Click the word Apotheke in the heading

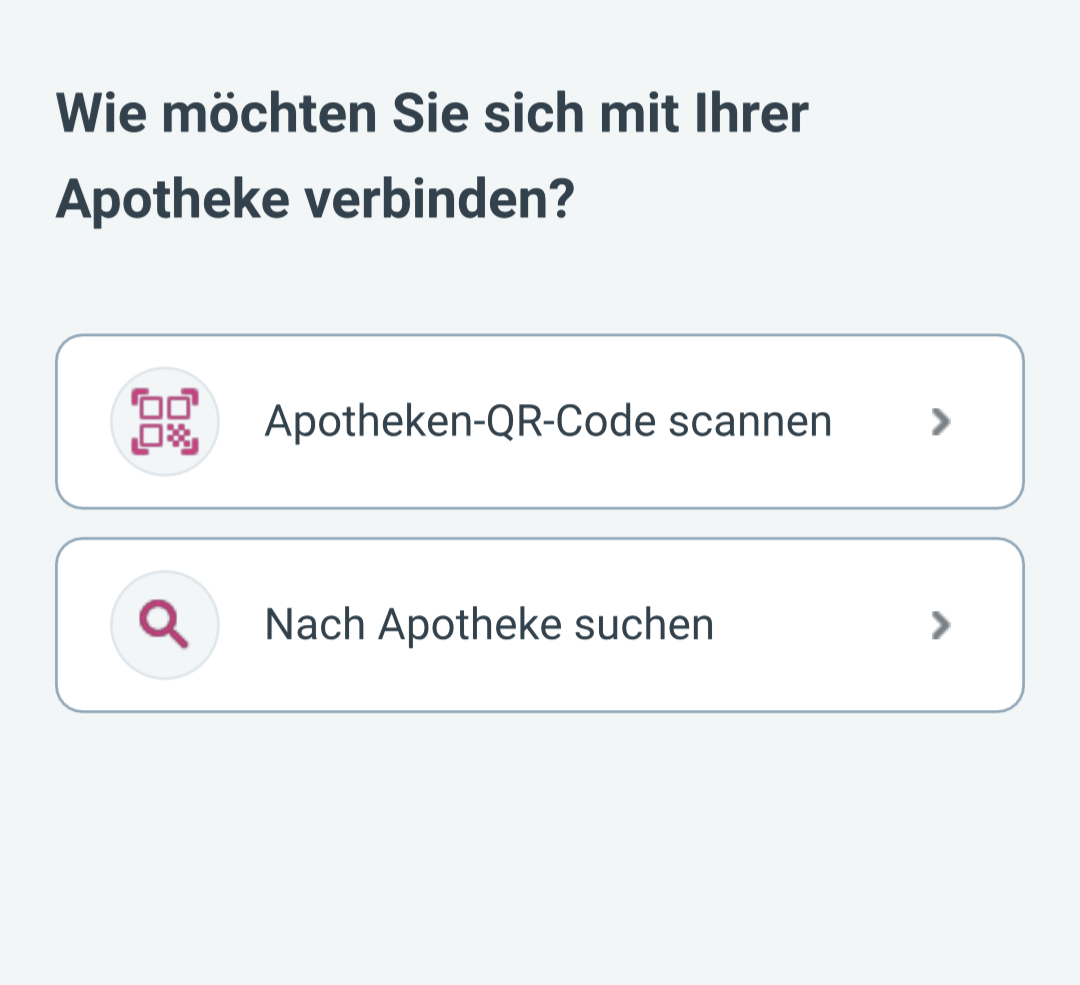[173, 200]
